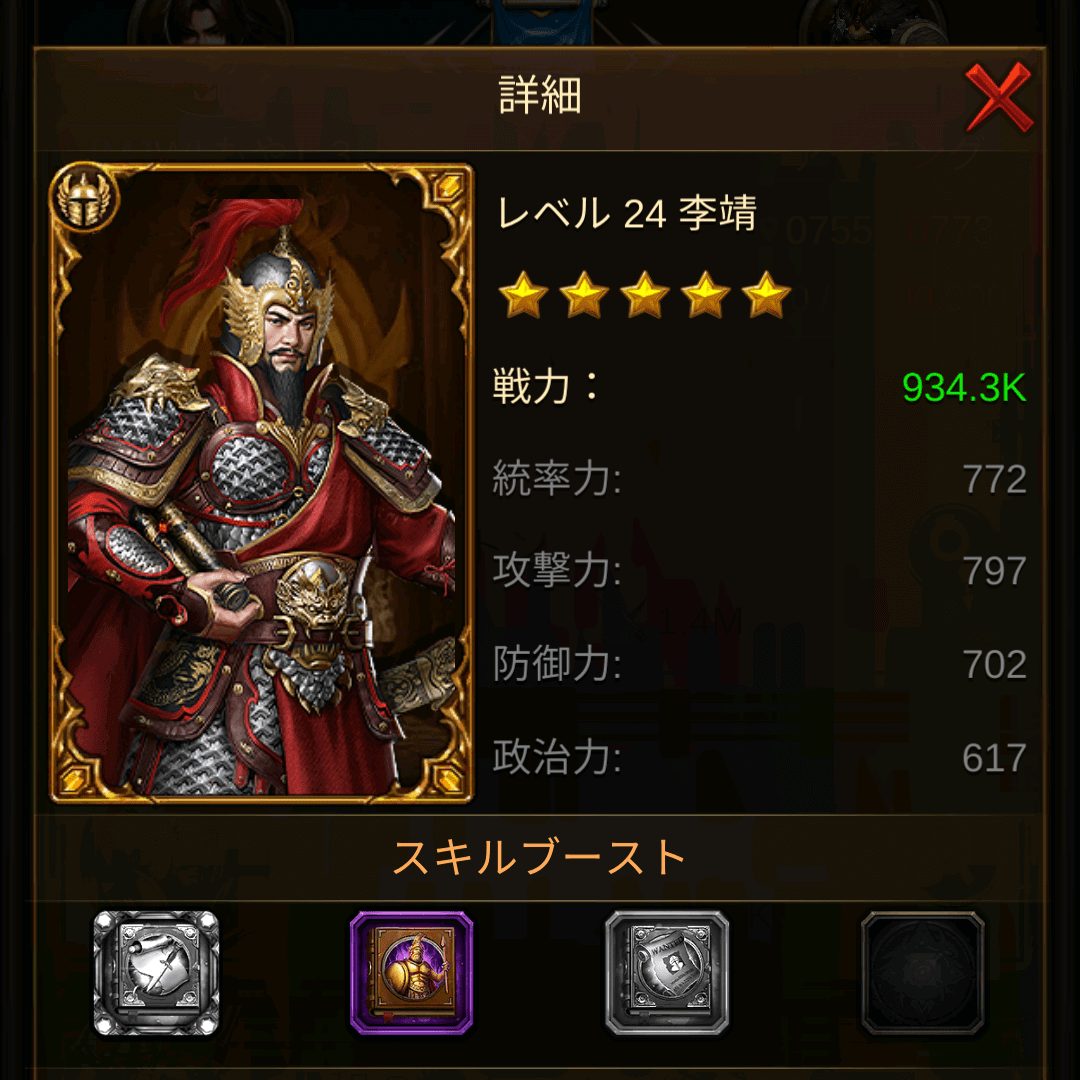Select the 攻撃力 stat row
This screenshot has height=1080, width=1080.
pos(760,571)
